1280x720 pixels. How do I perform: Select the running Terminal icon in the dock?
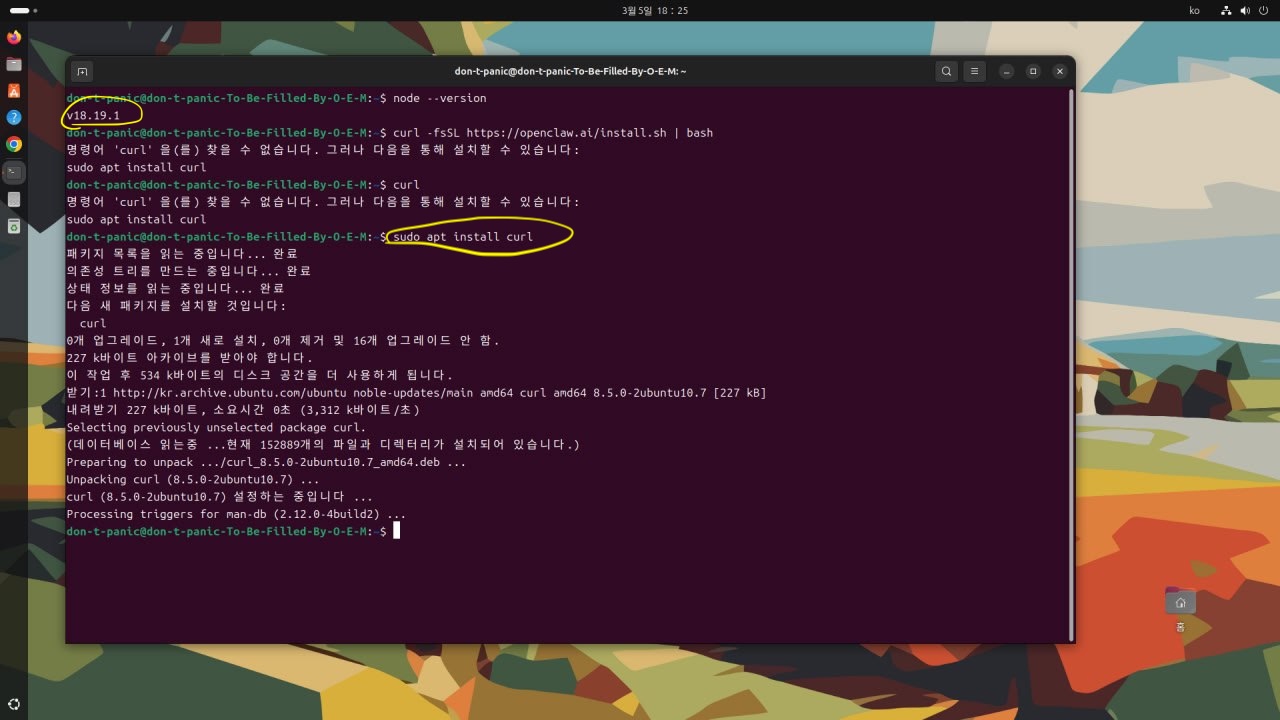(x=14, y=170)
